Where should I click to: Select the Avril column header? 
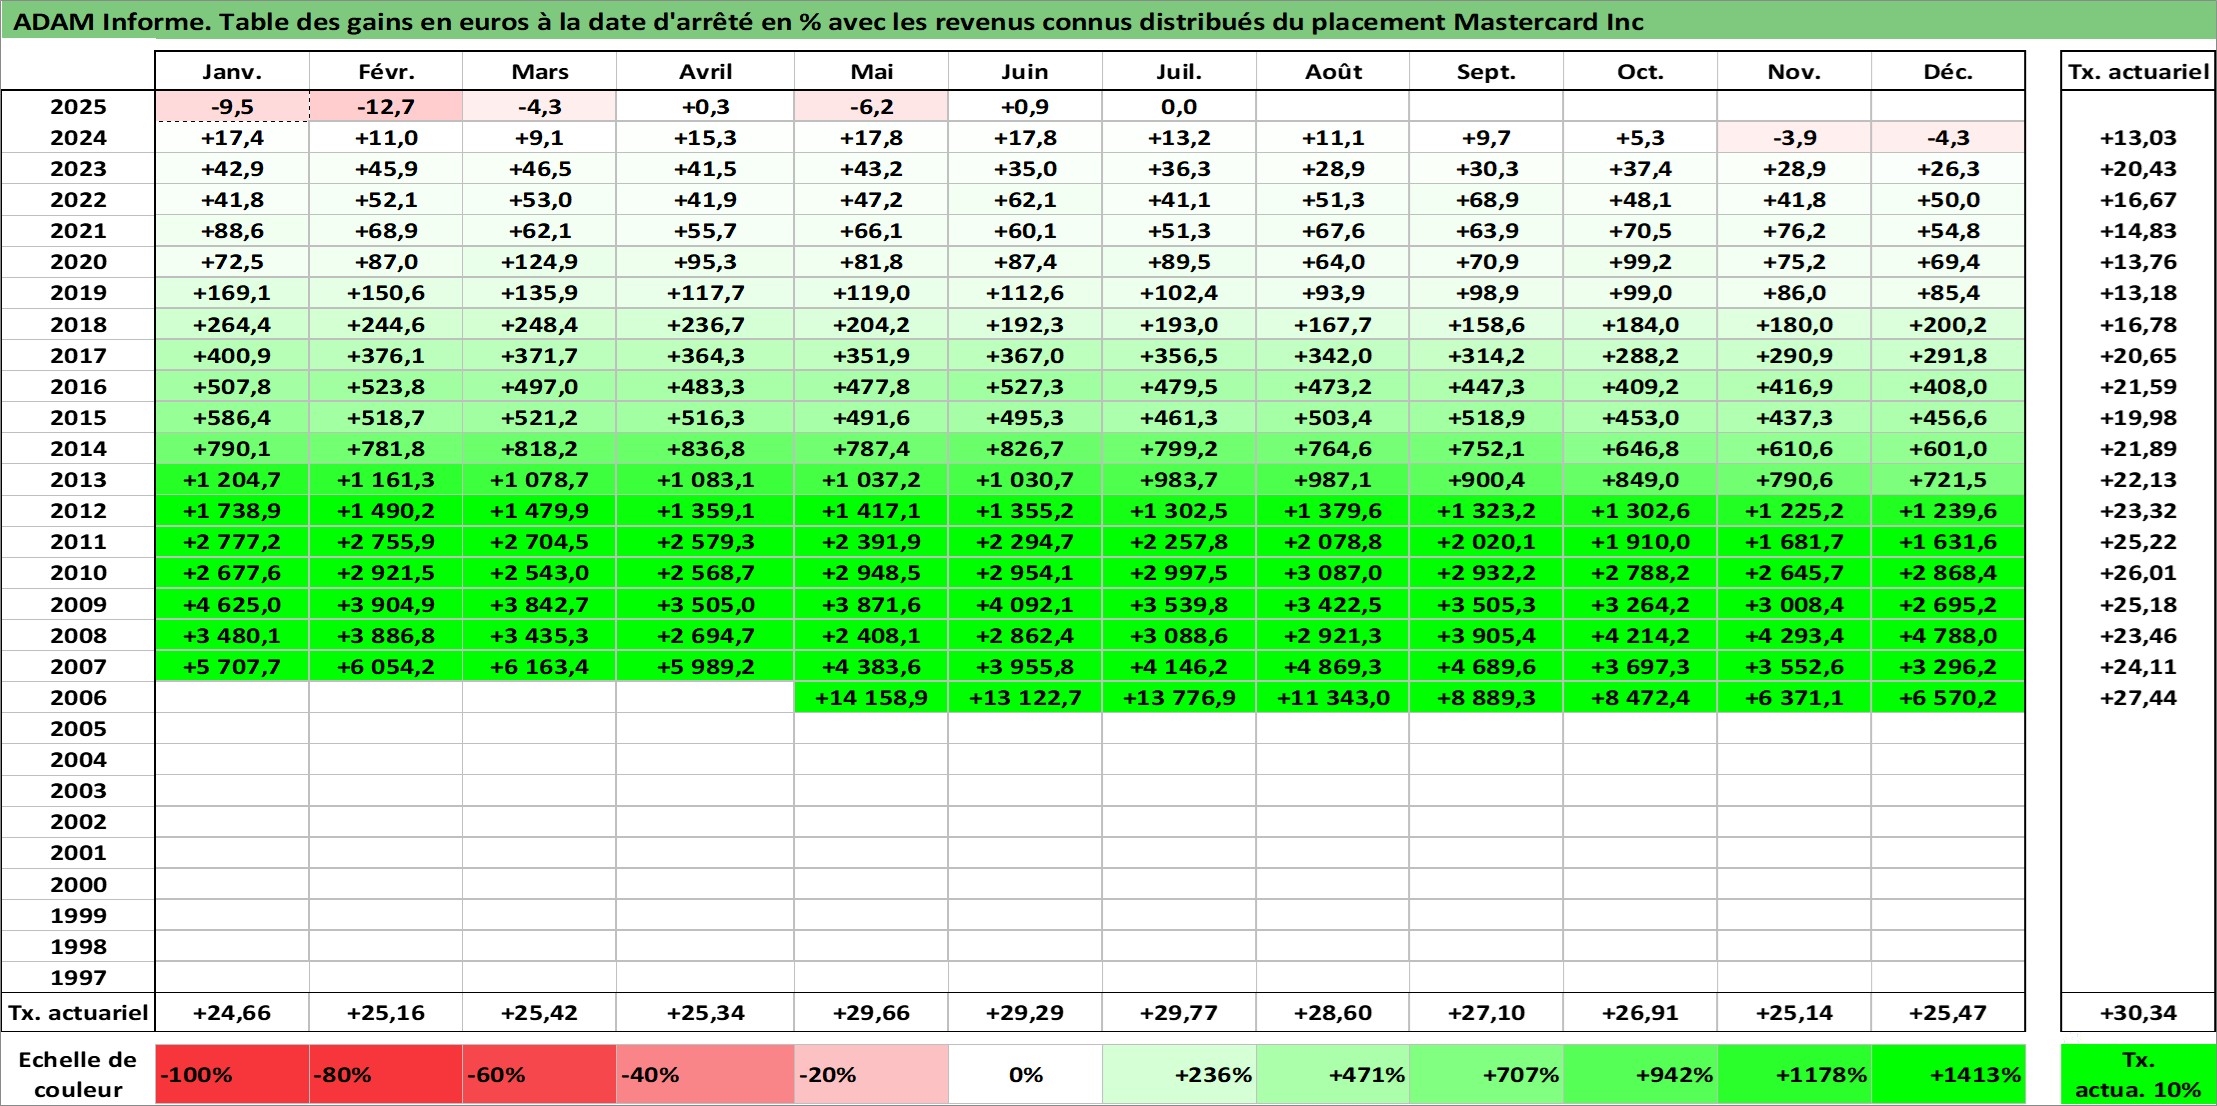(x=706, y=71)
